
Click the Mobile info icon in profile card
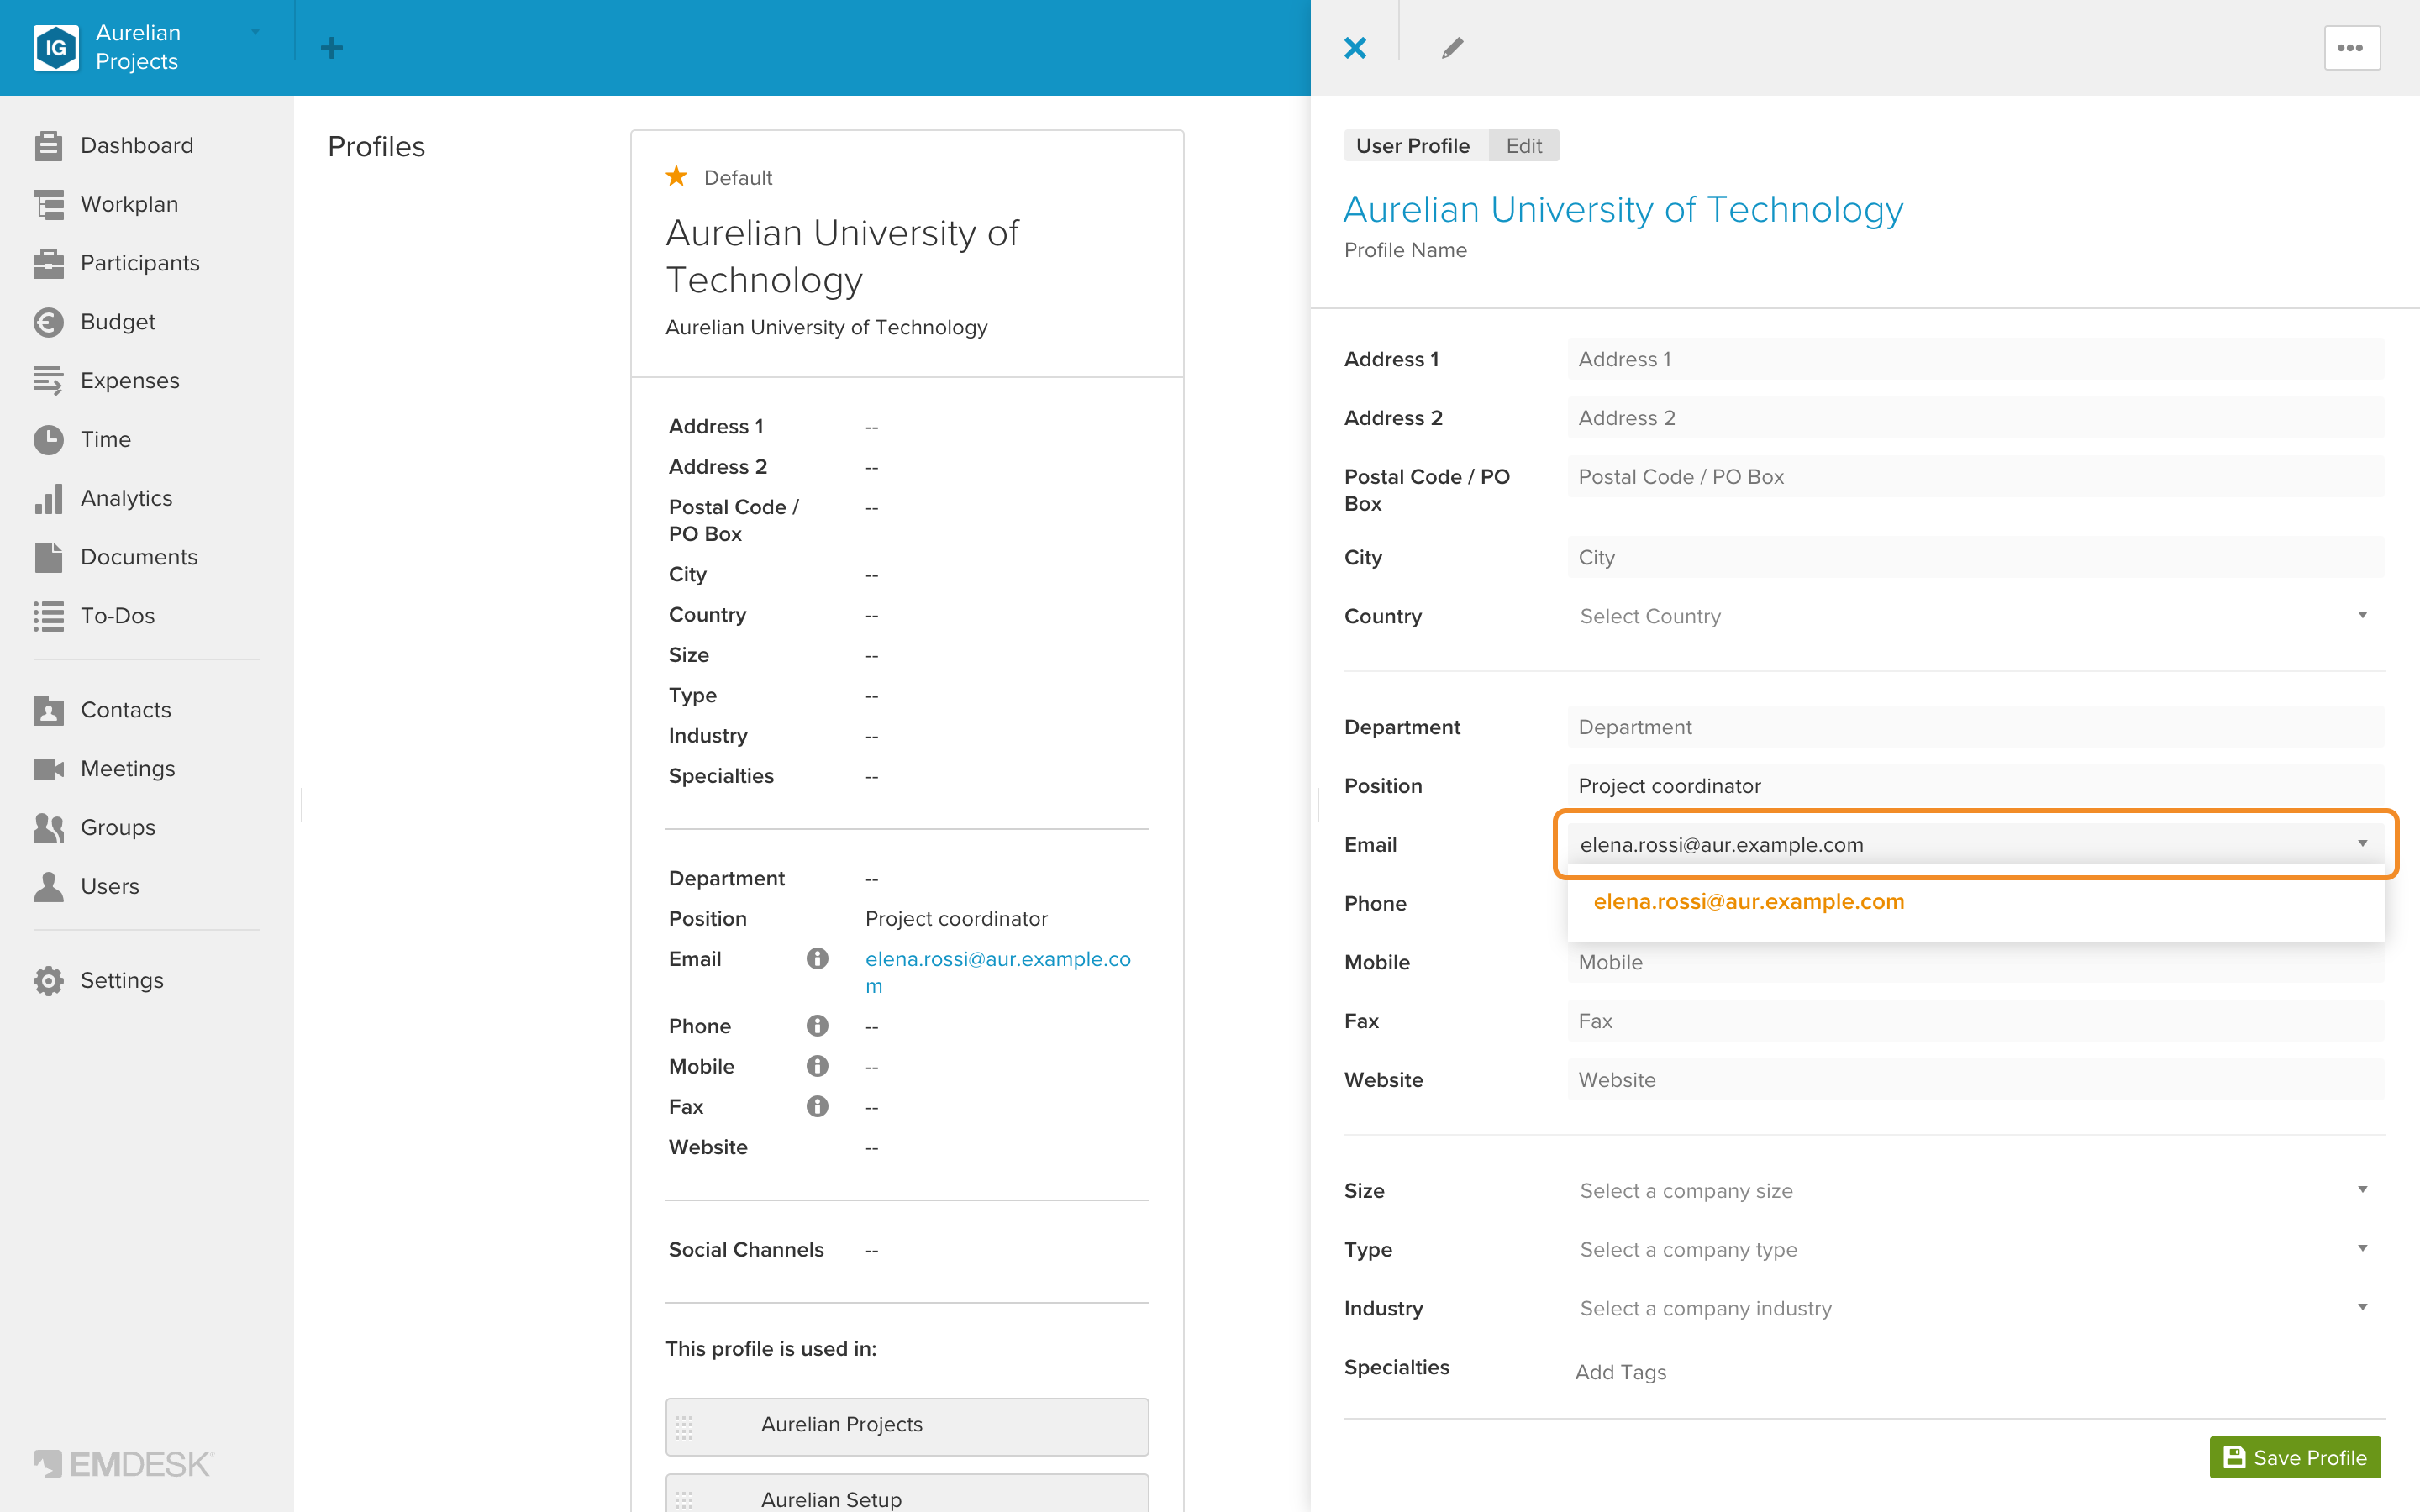[x=817, y=1066]
